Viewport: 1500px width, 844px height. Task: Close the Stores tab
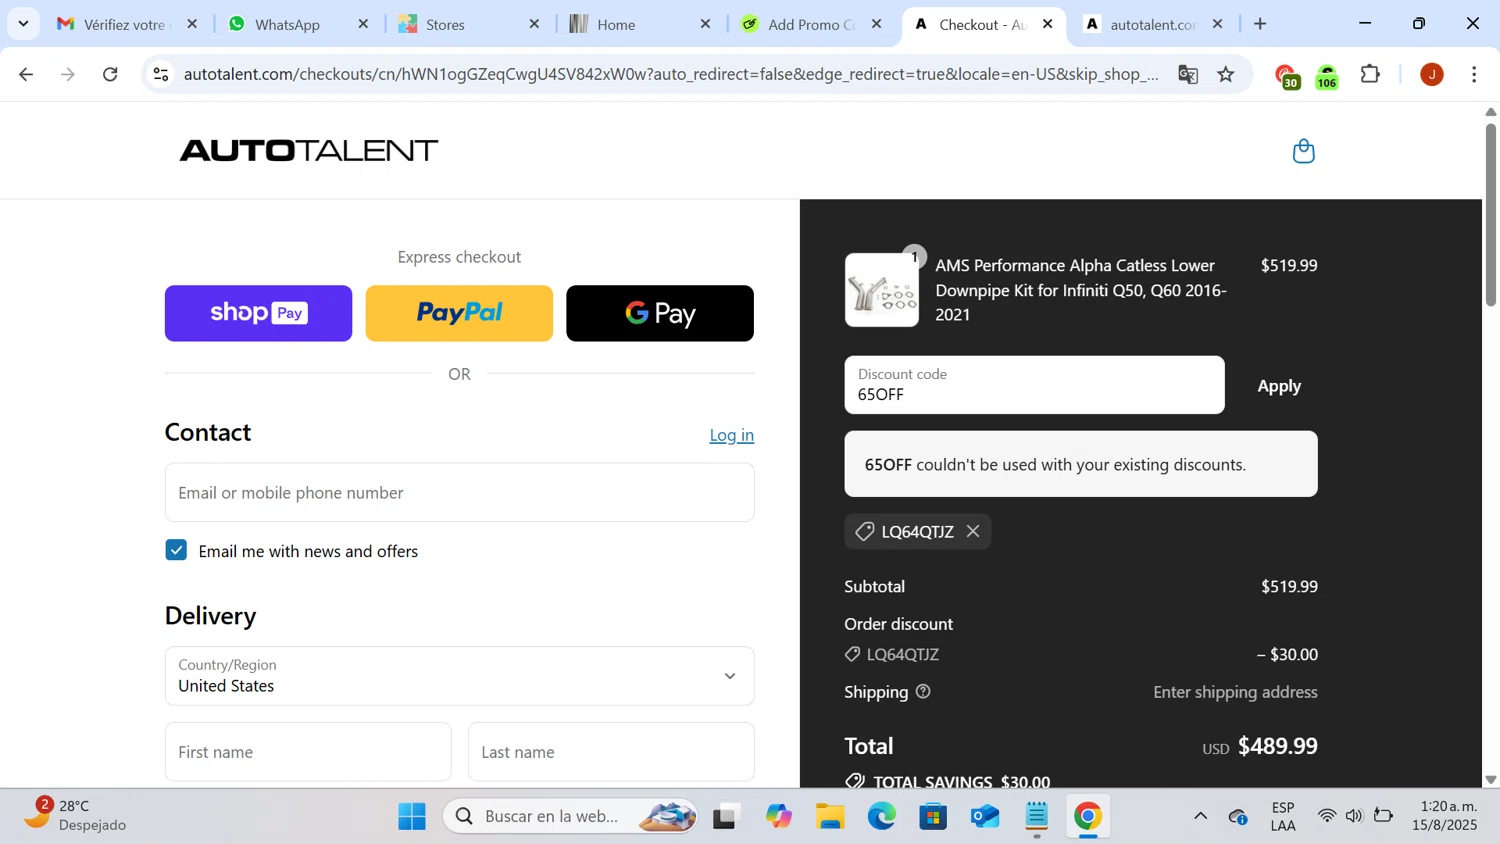click(534, 24)
